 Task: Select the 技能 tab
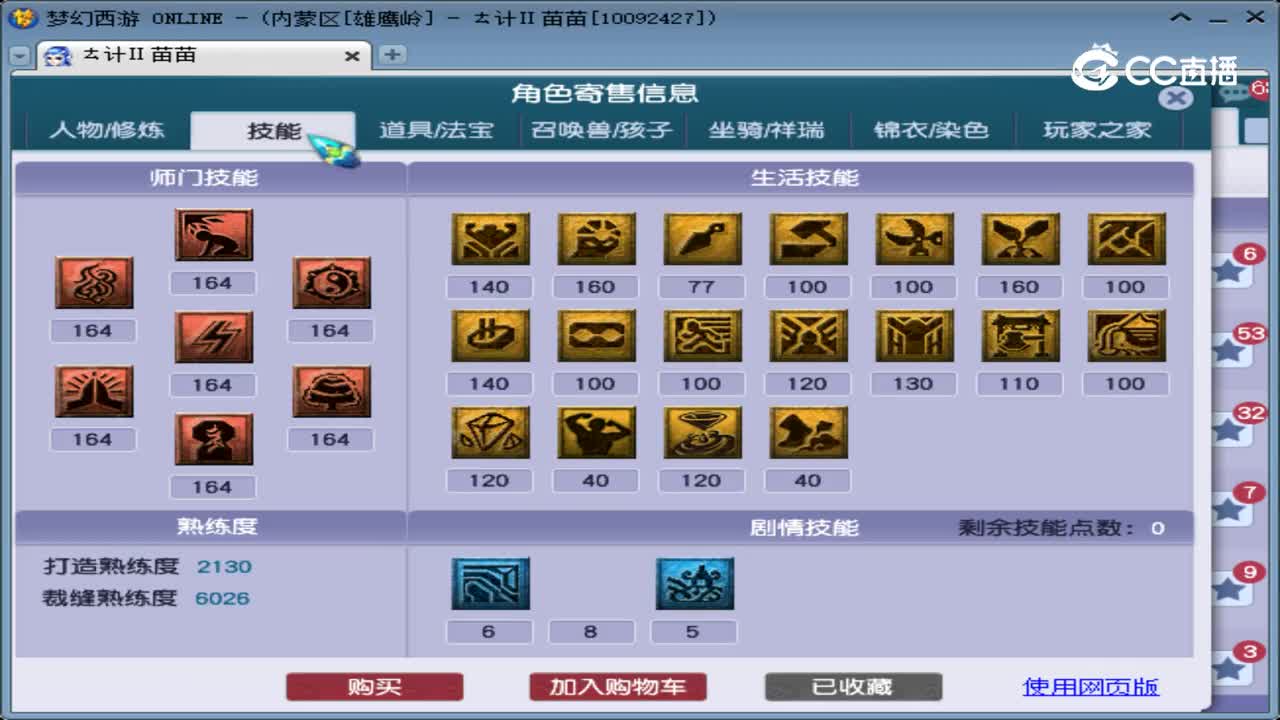point(273,130)
